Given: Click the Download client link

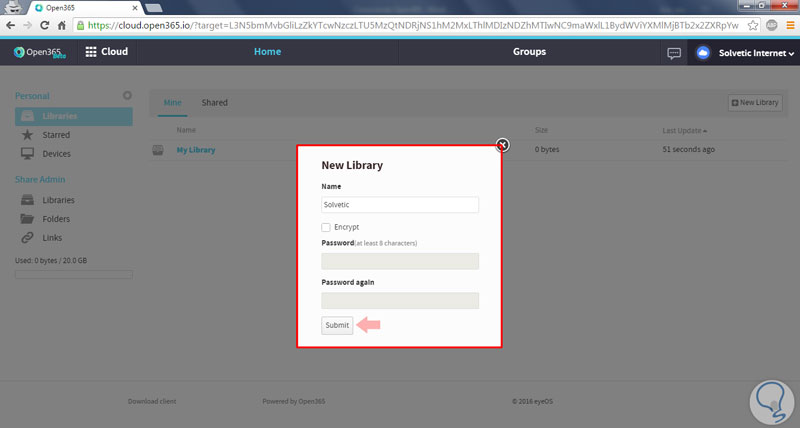Looking at the screenshot, I should tap(152, 401).
